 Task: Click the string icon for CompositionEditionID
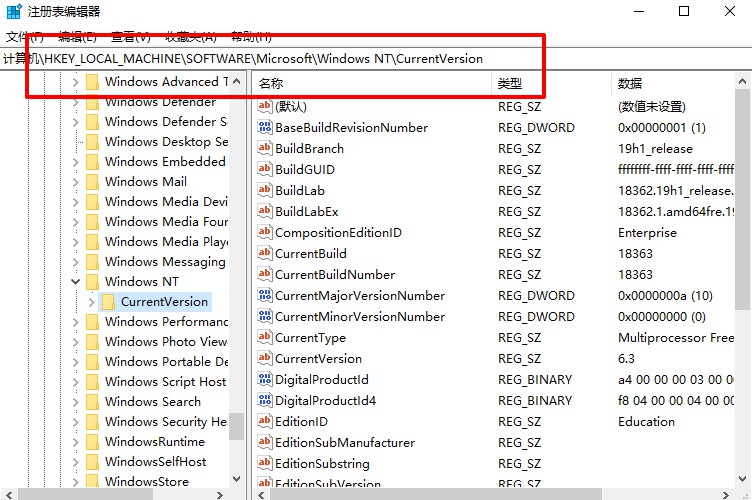pyautogui.click(x=265, y=233)
